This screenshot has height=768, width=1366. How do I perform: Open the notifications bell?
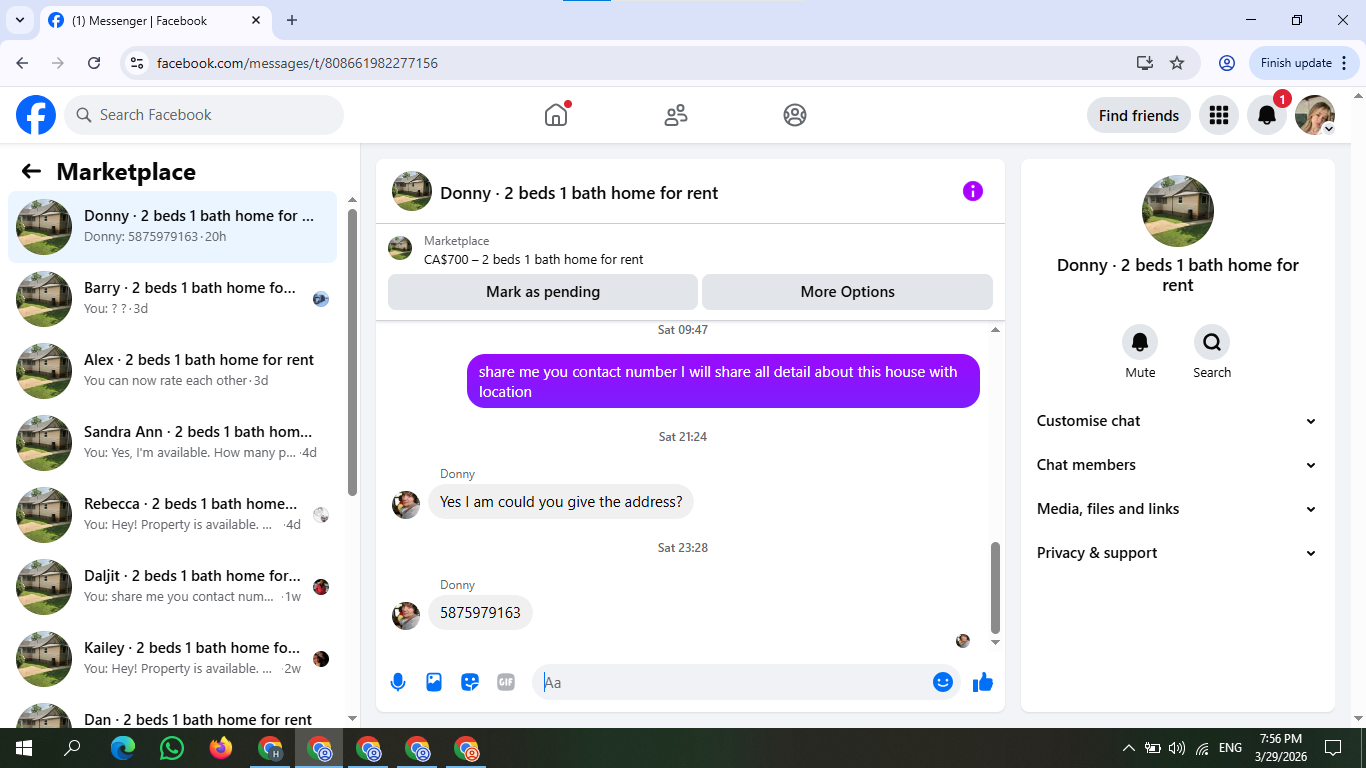tap(1267, 115)
